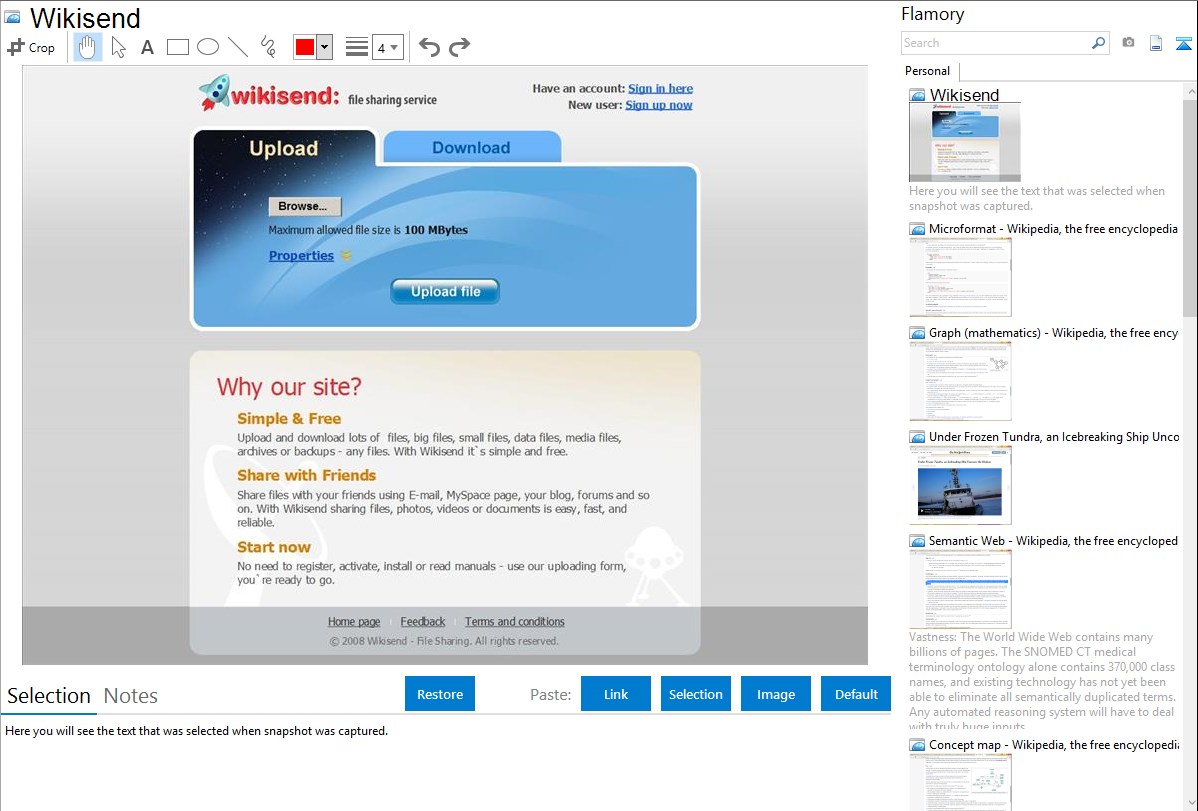Viewport: 1198px width, 811px height.
Task: Click the Home page footer link
Action: (x=354, y=621)
